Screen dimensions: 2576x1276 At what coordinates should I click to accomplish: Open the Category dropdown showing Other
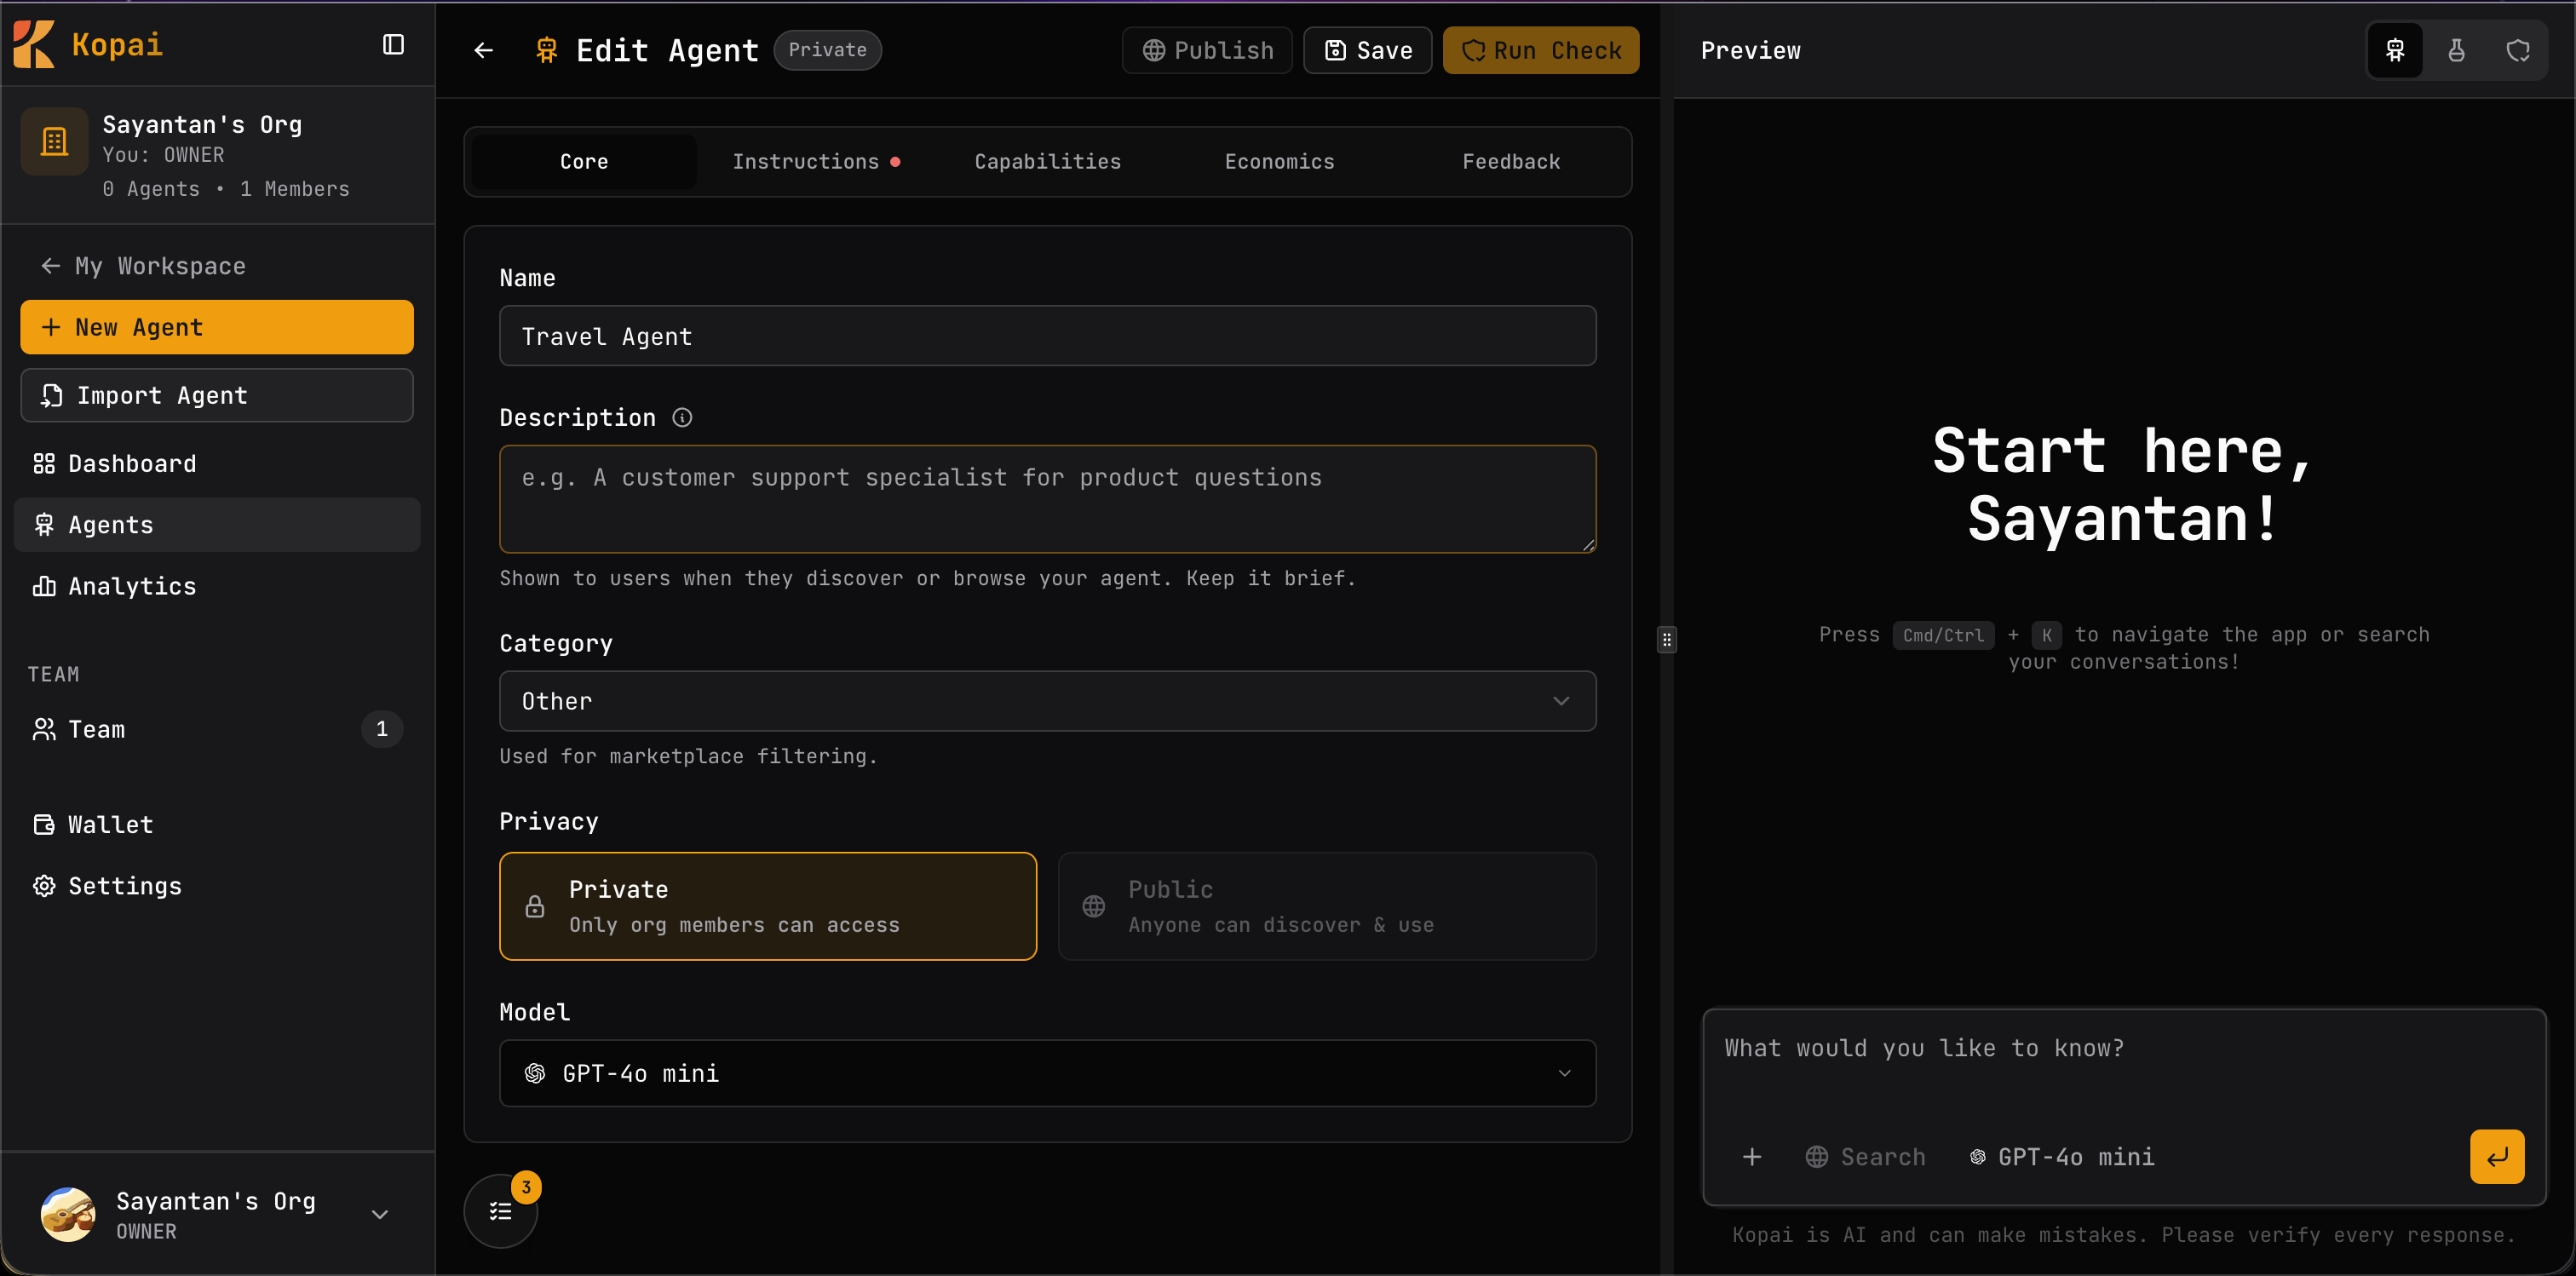[x=1047, y=701]
